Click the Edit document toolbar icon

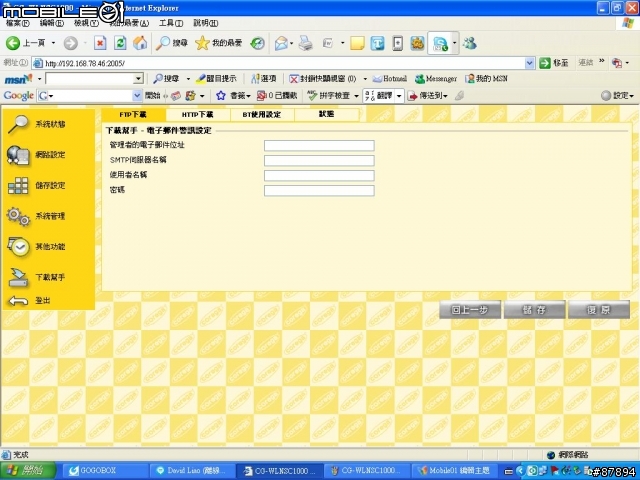tap(328, 43)
